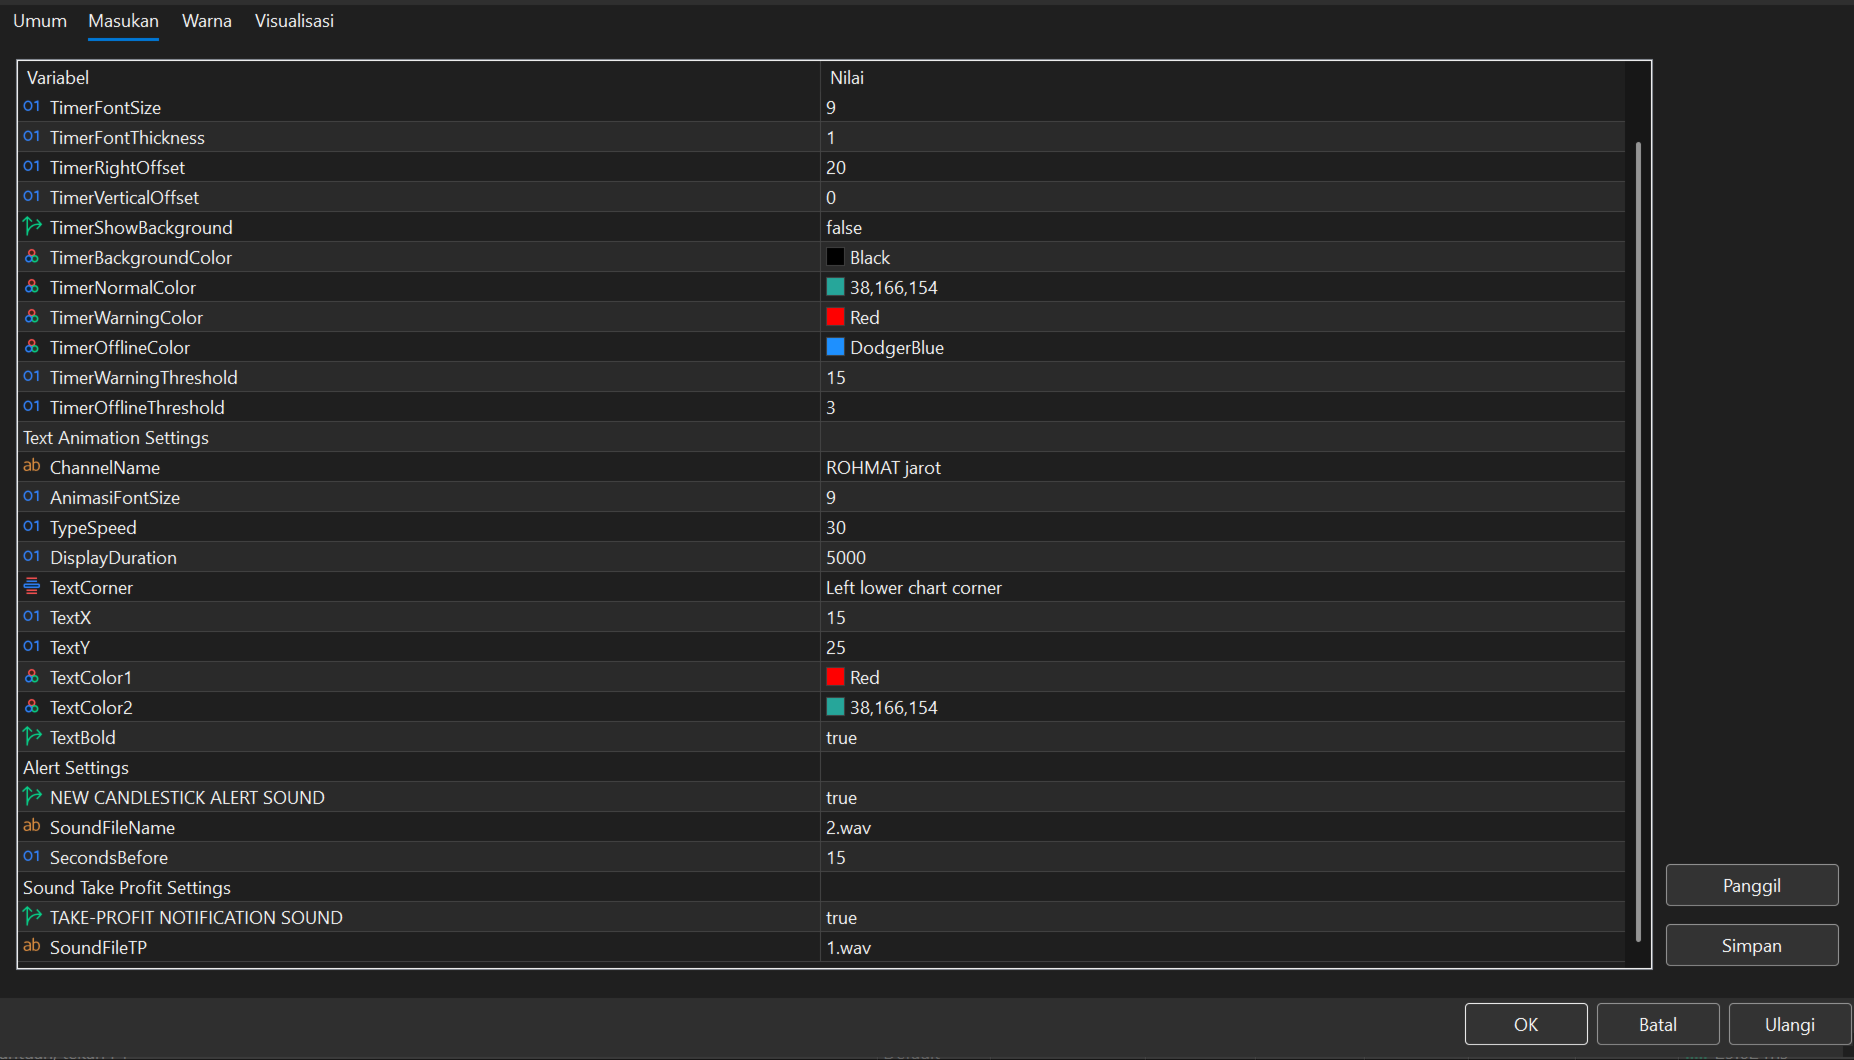
Task: Click the vertical scrollbar of the inputs list
Action: (1638, 541)
